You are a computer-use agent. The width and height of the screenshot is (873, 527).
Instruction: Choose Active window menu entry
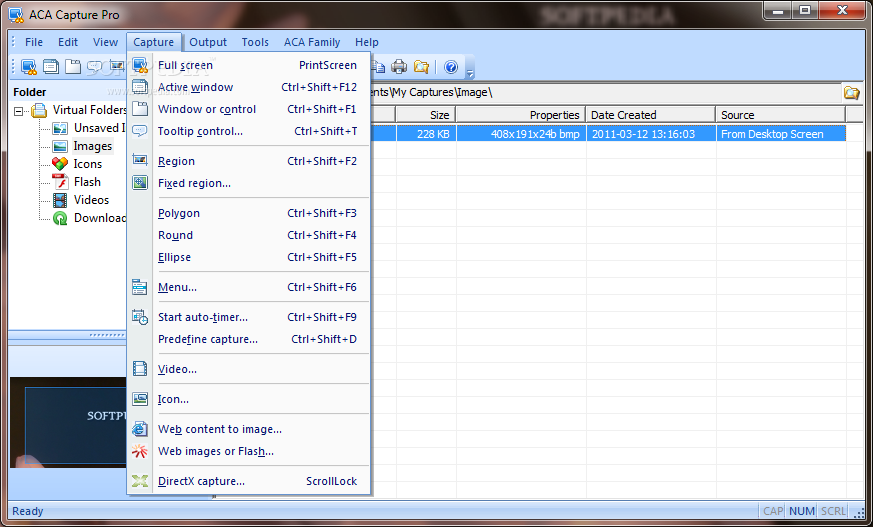click(249, 87)
